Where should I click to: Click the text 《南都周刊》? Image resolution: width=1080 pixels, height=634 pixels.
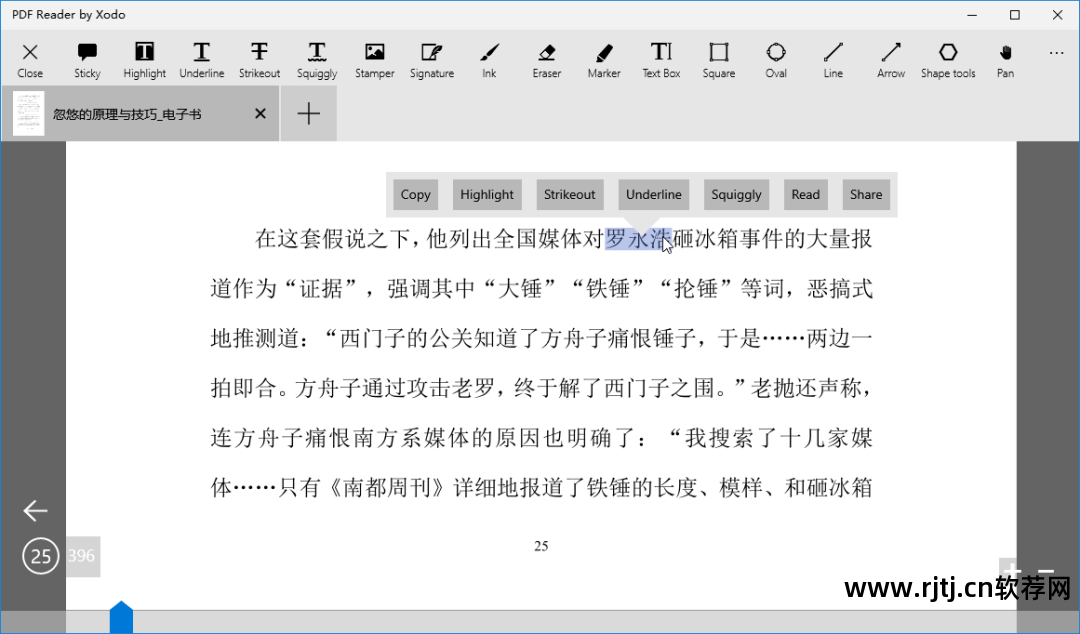tap(387, 488)
